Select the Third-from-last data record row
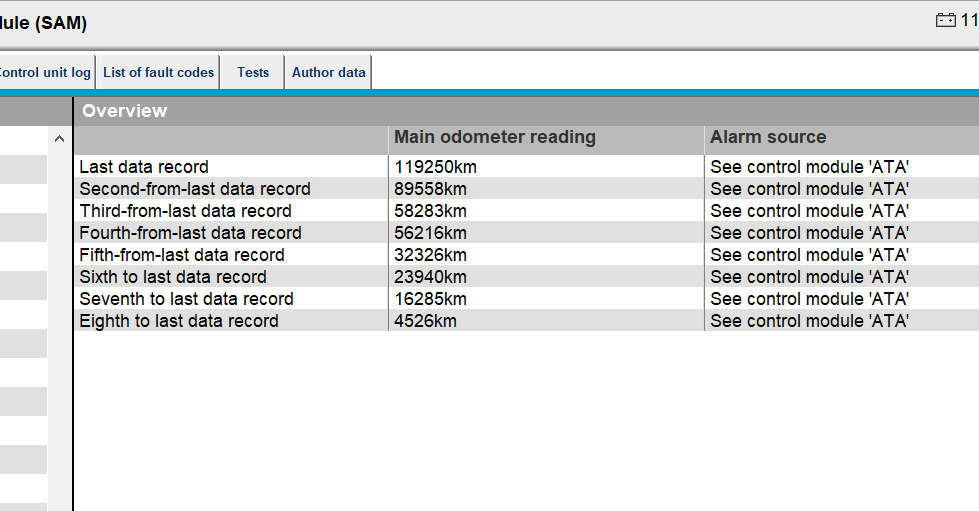The image size is (979, 511). [x=185, y=211]
